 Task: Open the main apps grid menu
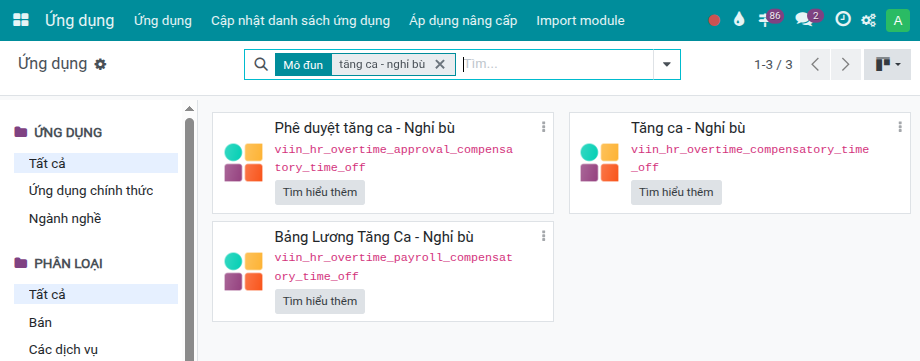(x=21, y=21)
